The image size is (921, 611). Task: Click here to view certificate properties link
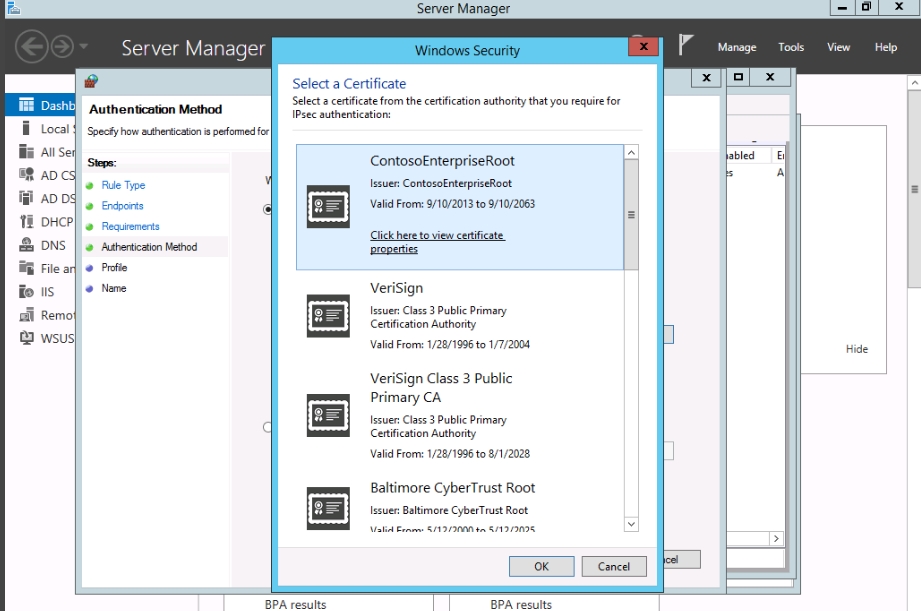click(437, 242)
